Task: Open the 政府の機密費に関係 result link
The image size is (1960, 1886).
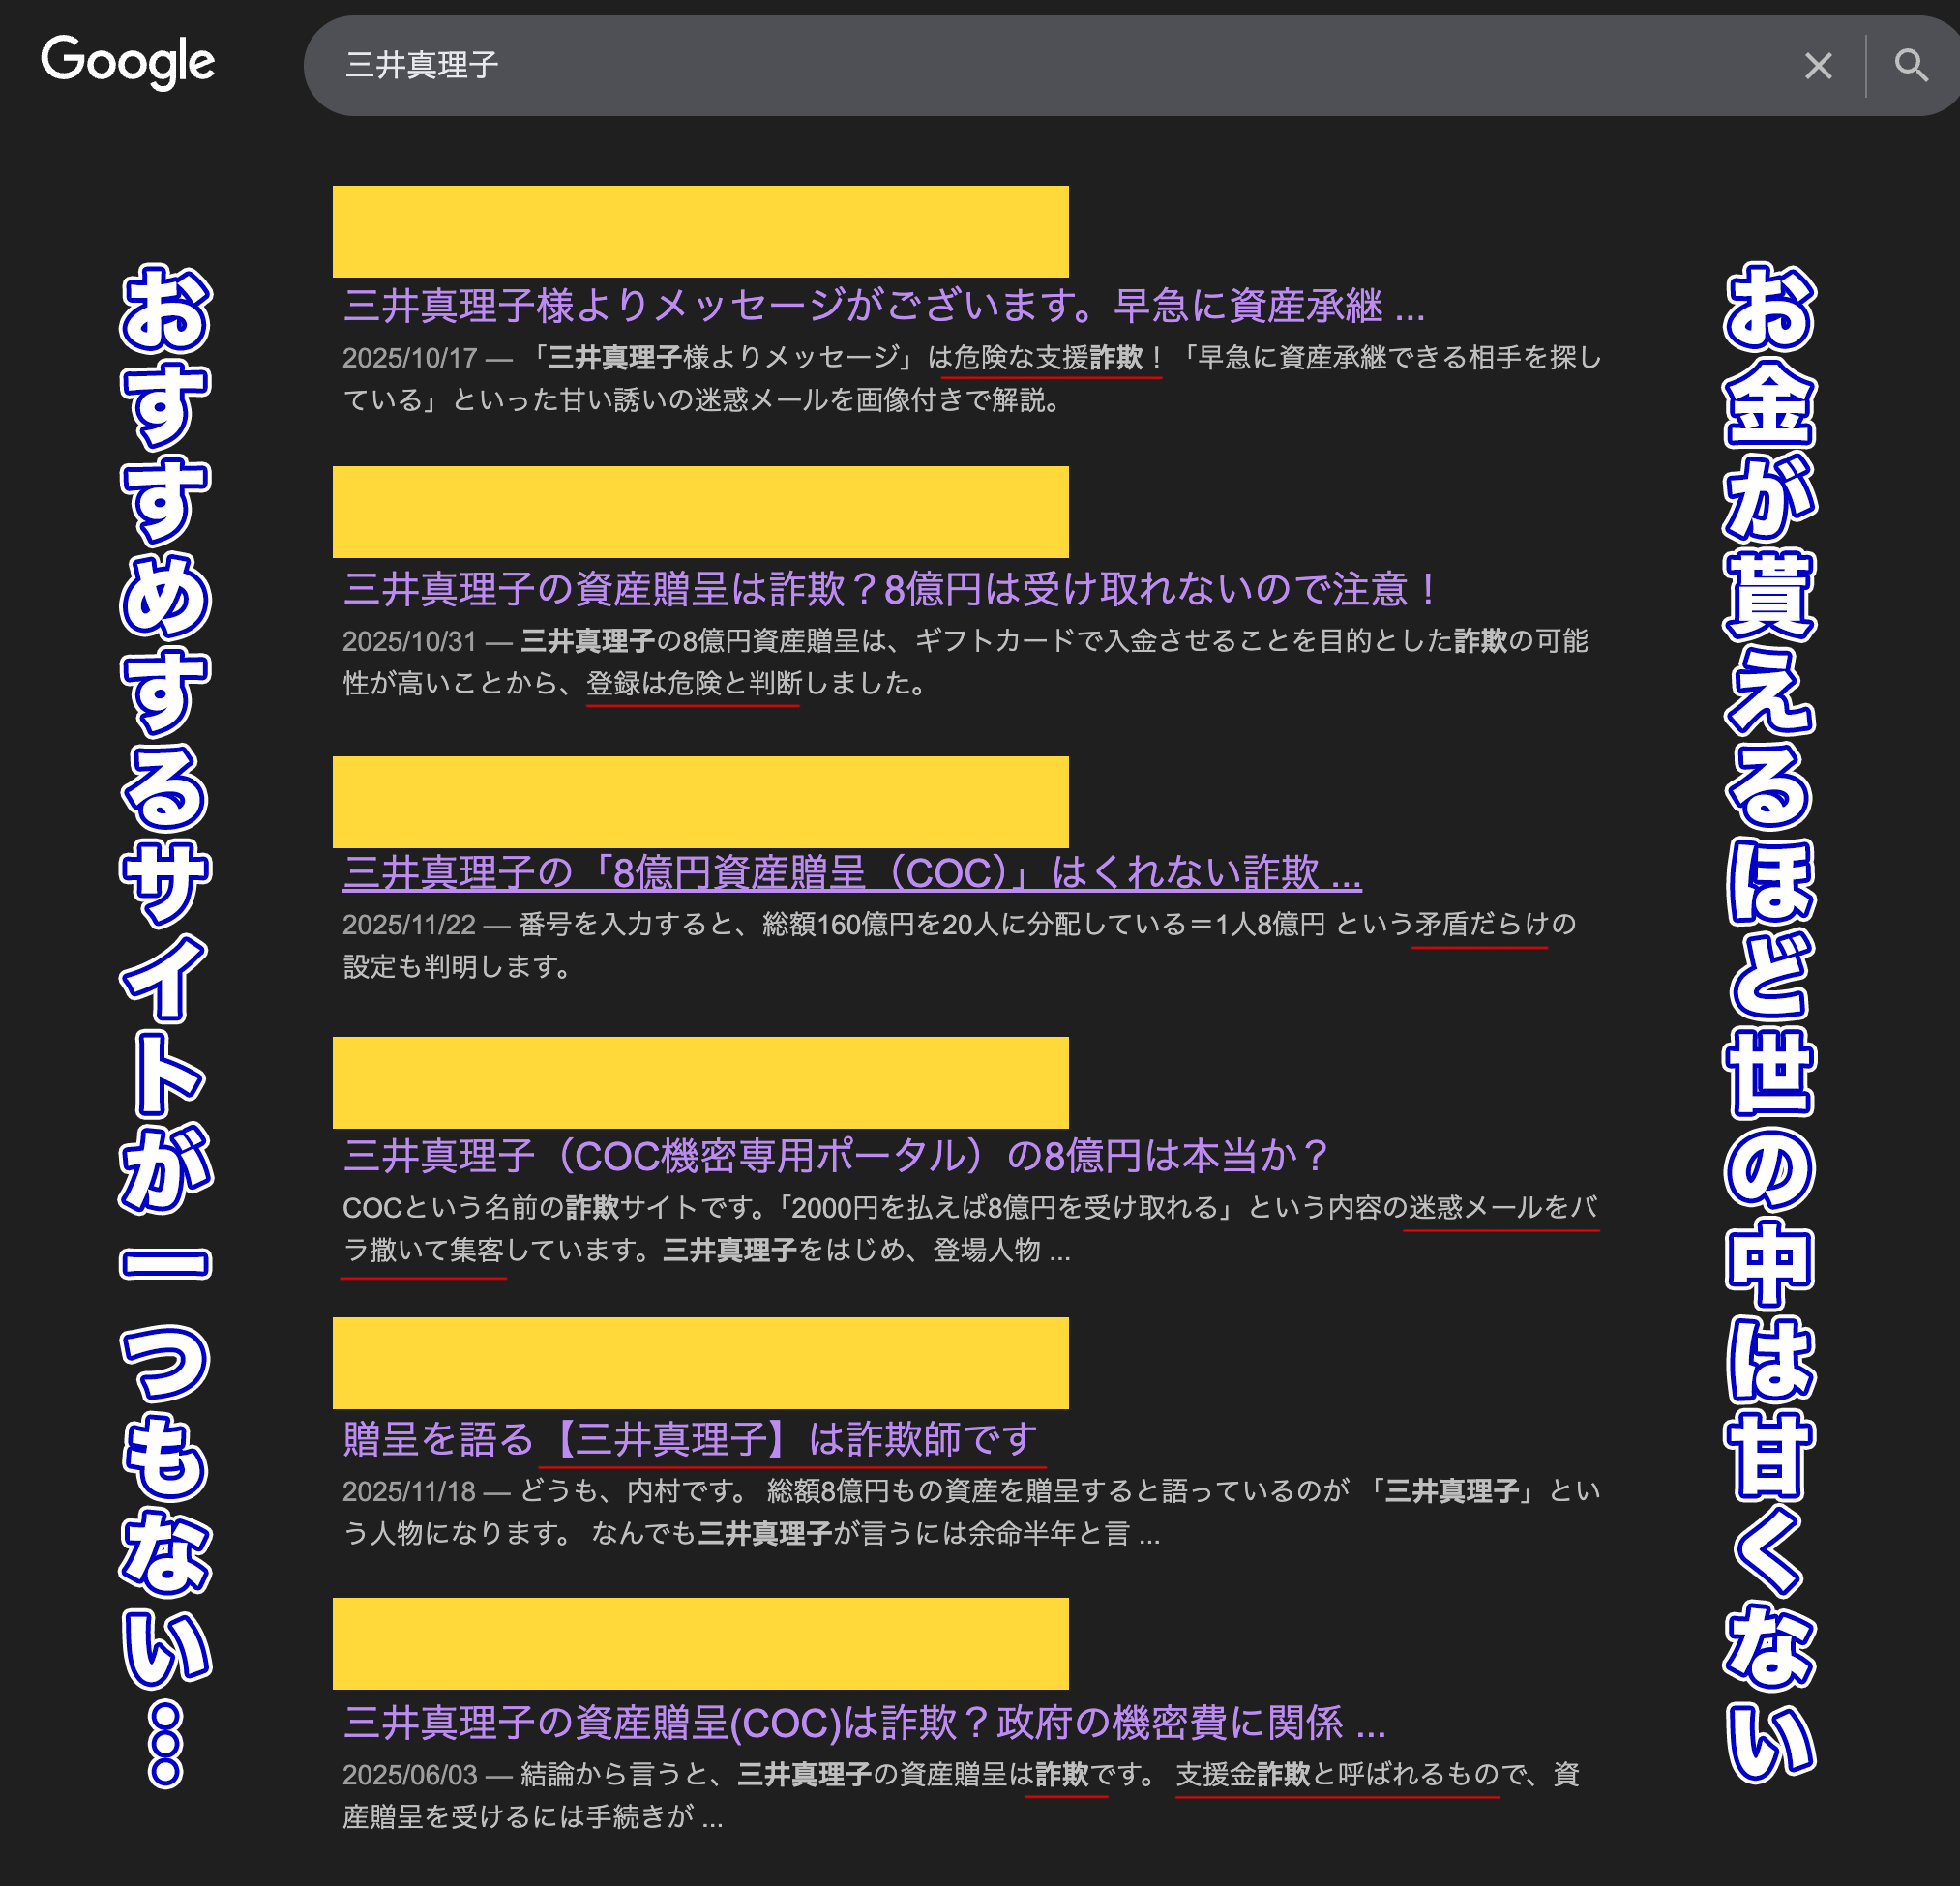Action: [865, 1723]
